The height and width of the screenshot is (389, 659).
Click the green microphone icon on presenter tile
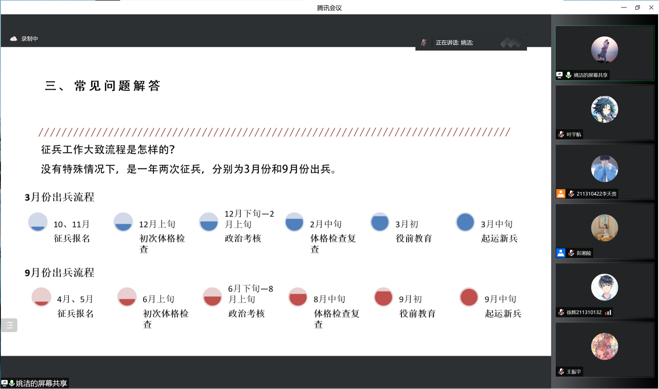569,75
